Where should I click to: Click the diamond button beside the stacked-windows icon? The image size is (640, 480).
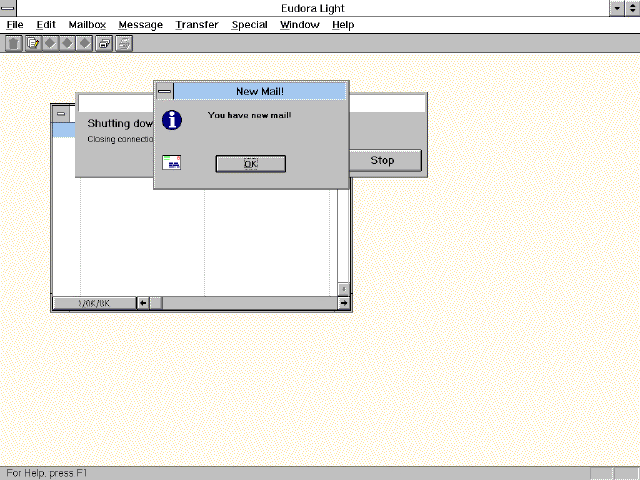click(x=84, y=43)
